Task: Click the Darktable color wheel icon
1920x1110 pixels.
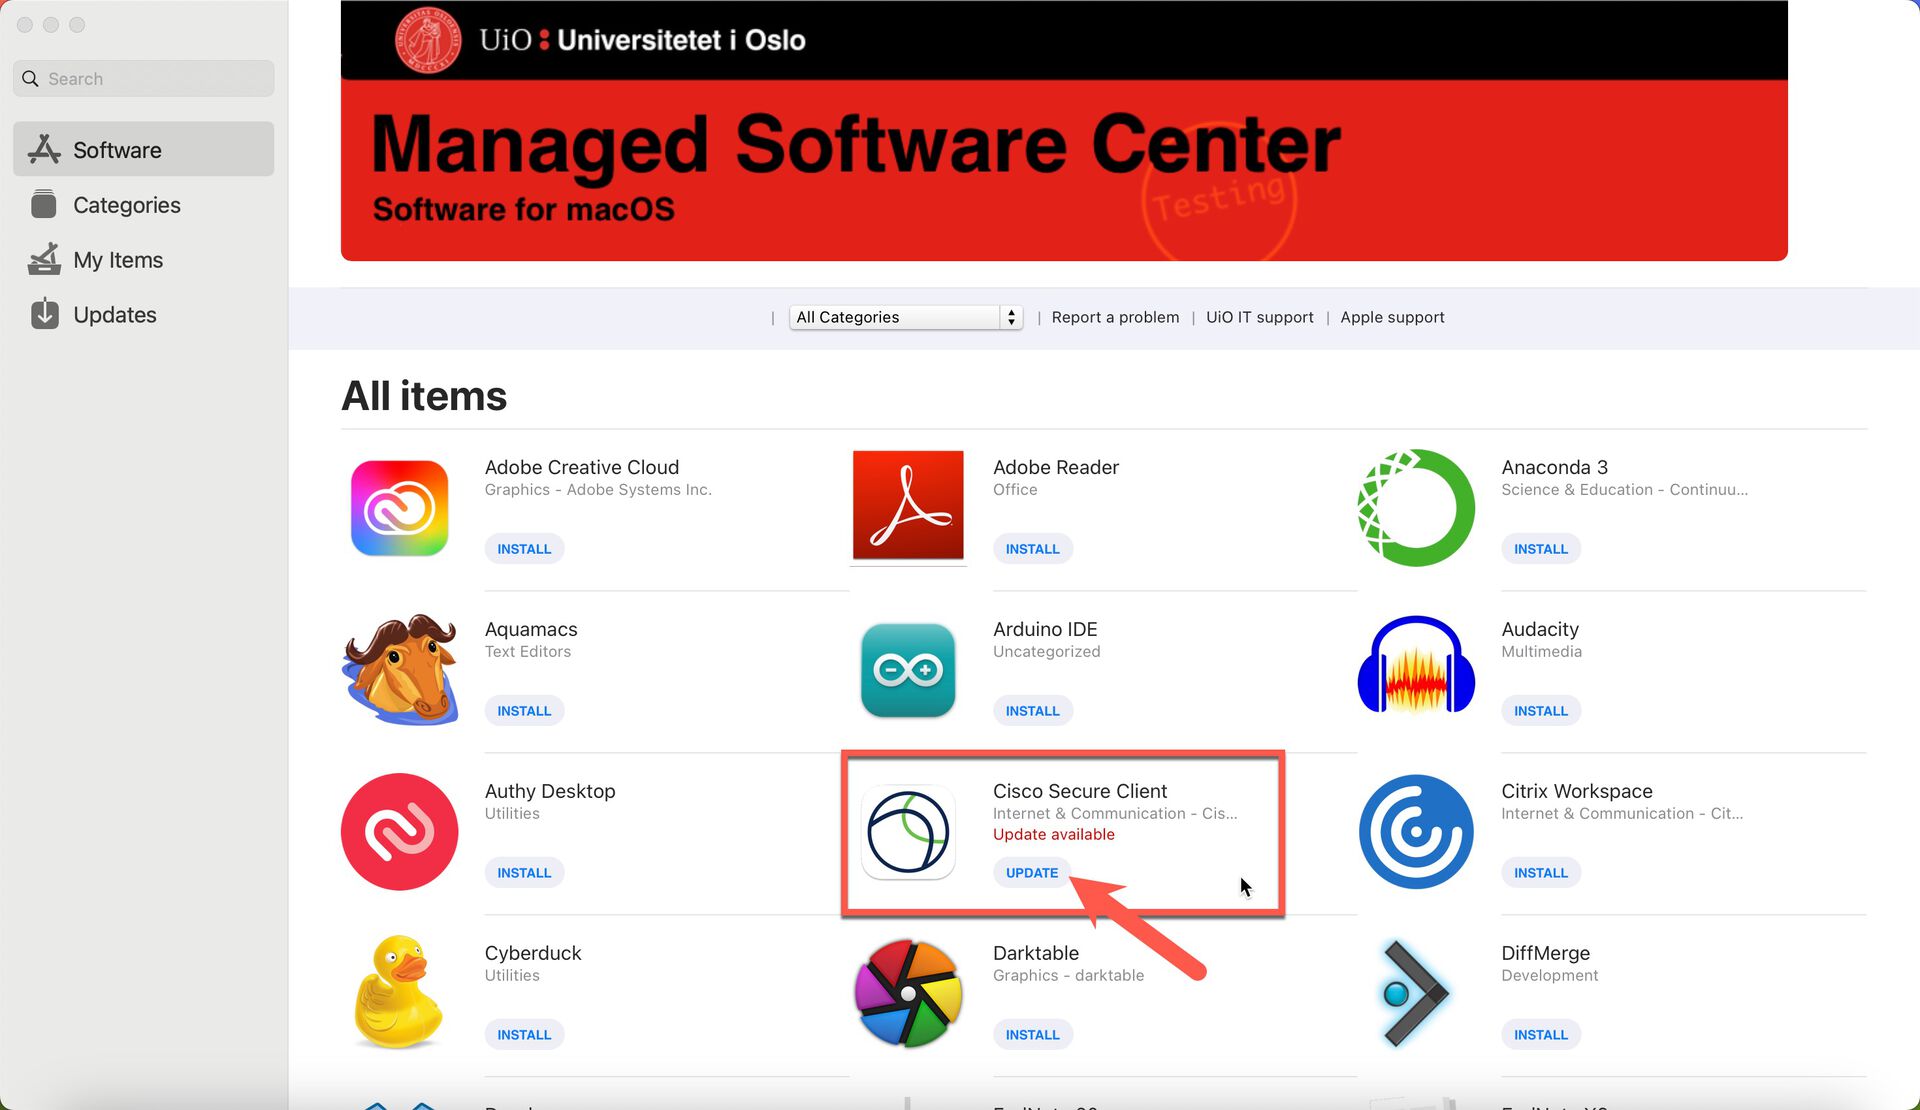Action: coord(908,994)
